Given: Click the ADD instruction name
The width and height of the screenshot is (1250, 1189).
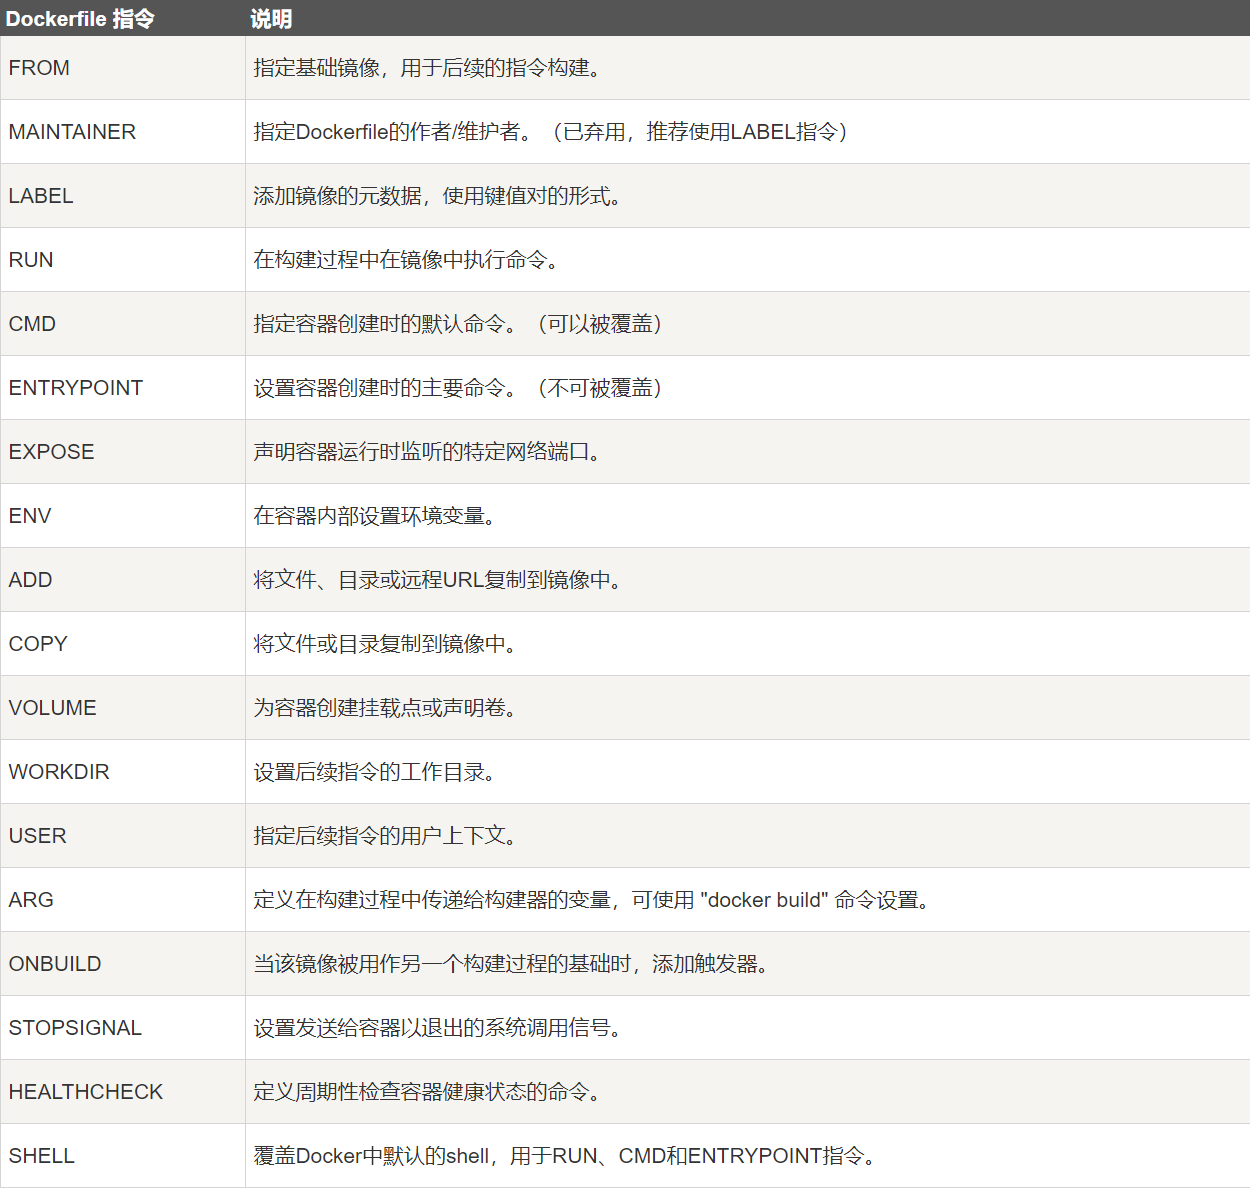Looking at the screenshot, I should 31,580.
